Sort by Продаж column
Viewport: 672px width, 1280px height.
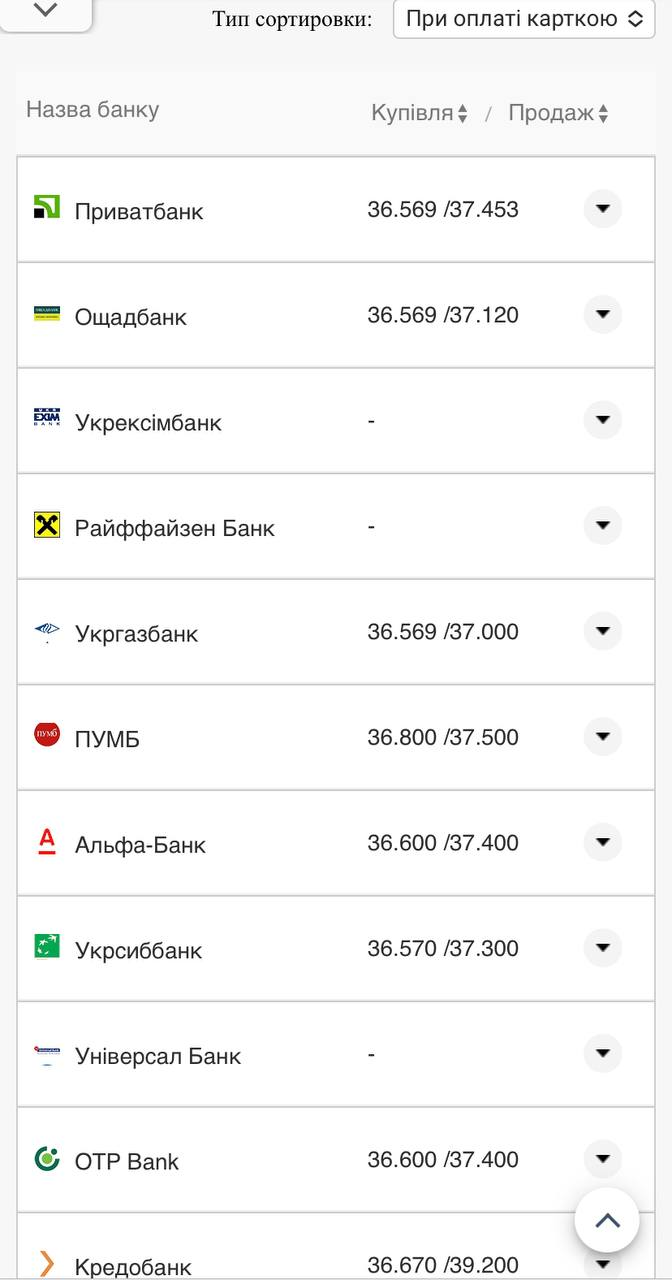(558, 113)
